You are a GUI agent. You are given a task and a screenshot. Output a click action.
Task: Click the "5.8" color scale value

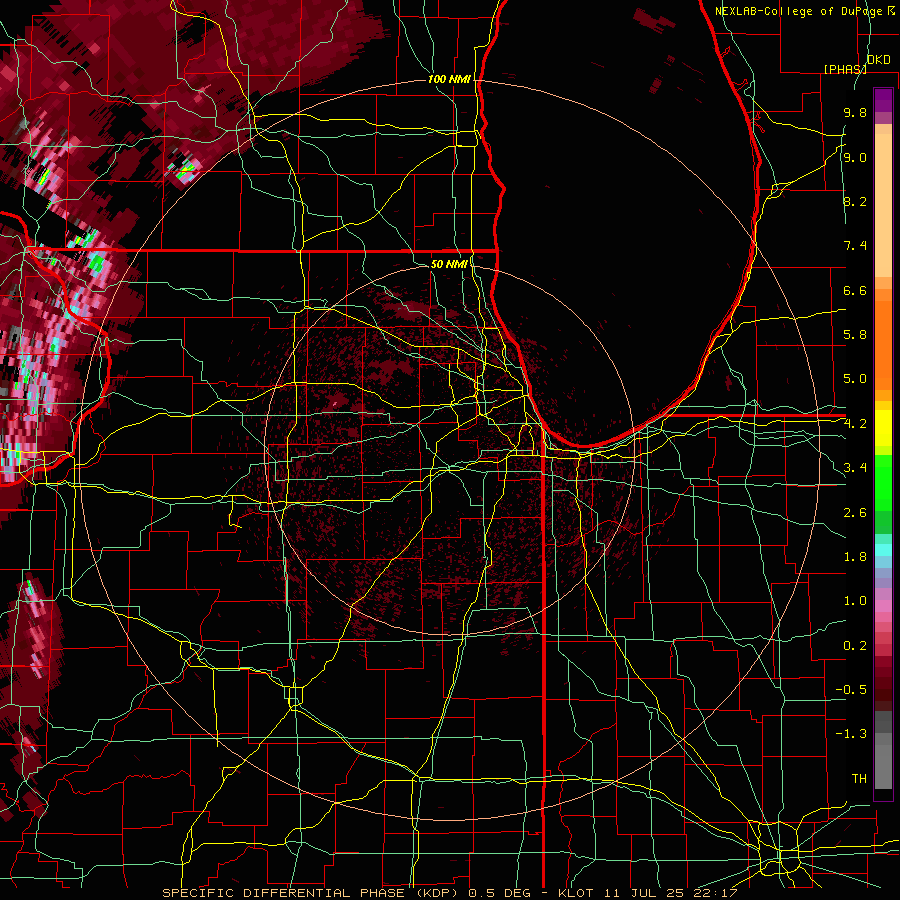(x=855, y=335)
